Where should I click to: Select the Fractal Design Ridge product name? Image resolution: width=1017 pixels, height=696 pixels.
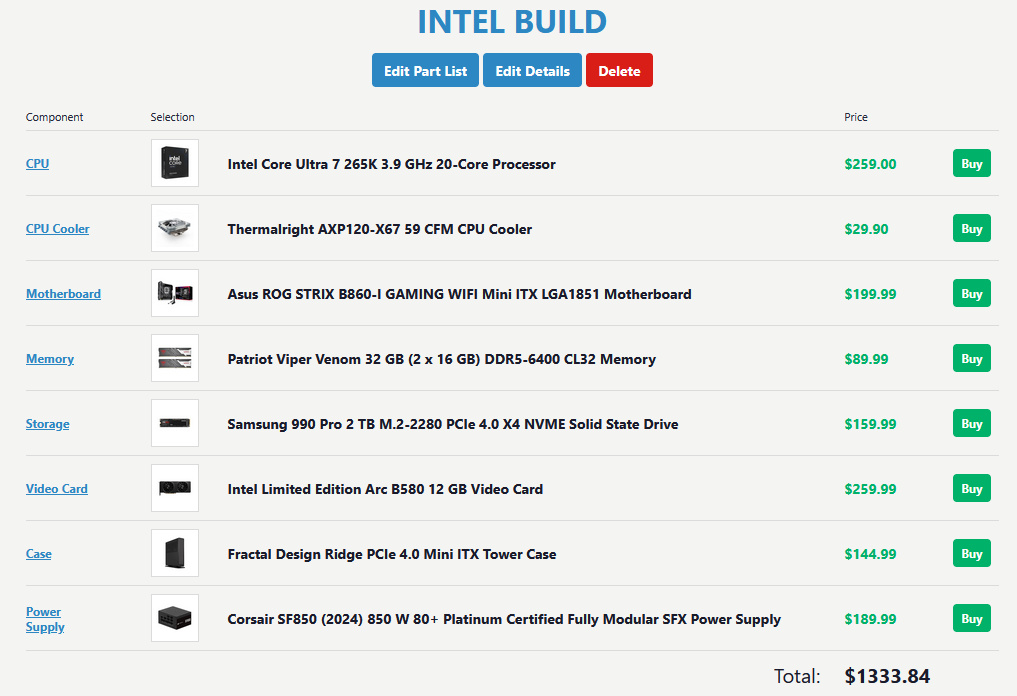click(x=392, y=554)
